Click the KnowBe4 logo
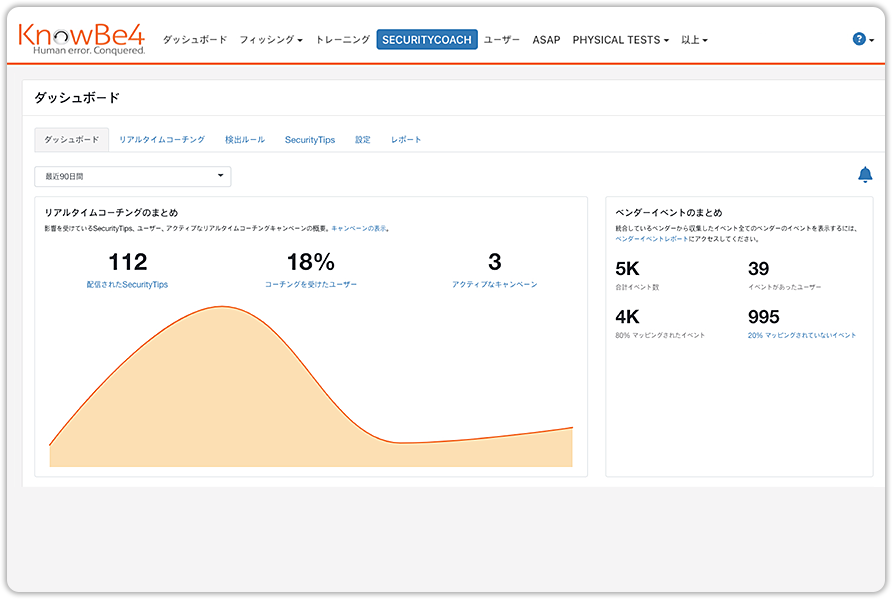 82,39
